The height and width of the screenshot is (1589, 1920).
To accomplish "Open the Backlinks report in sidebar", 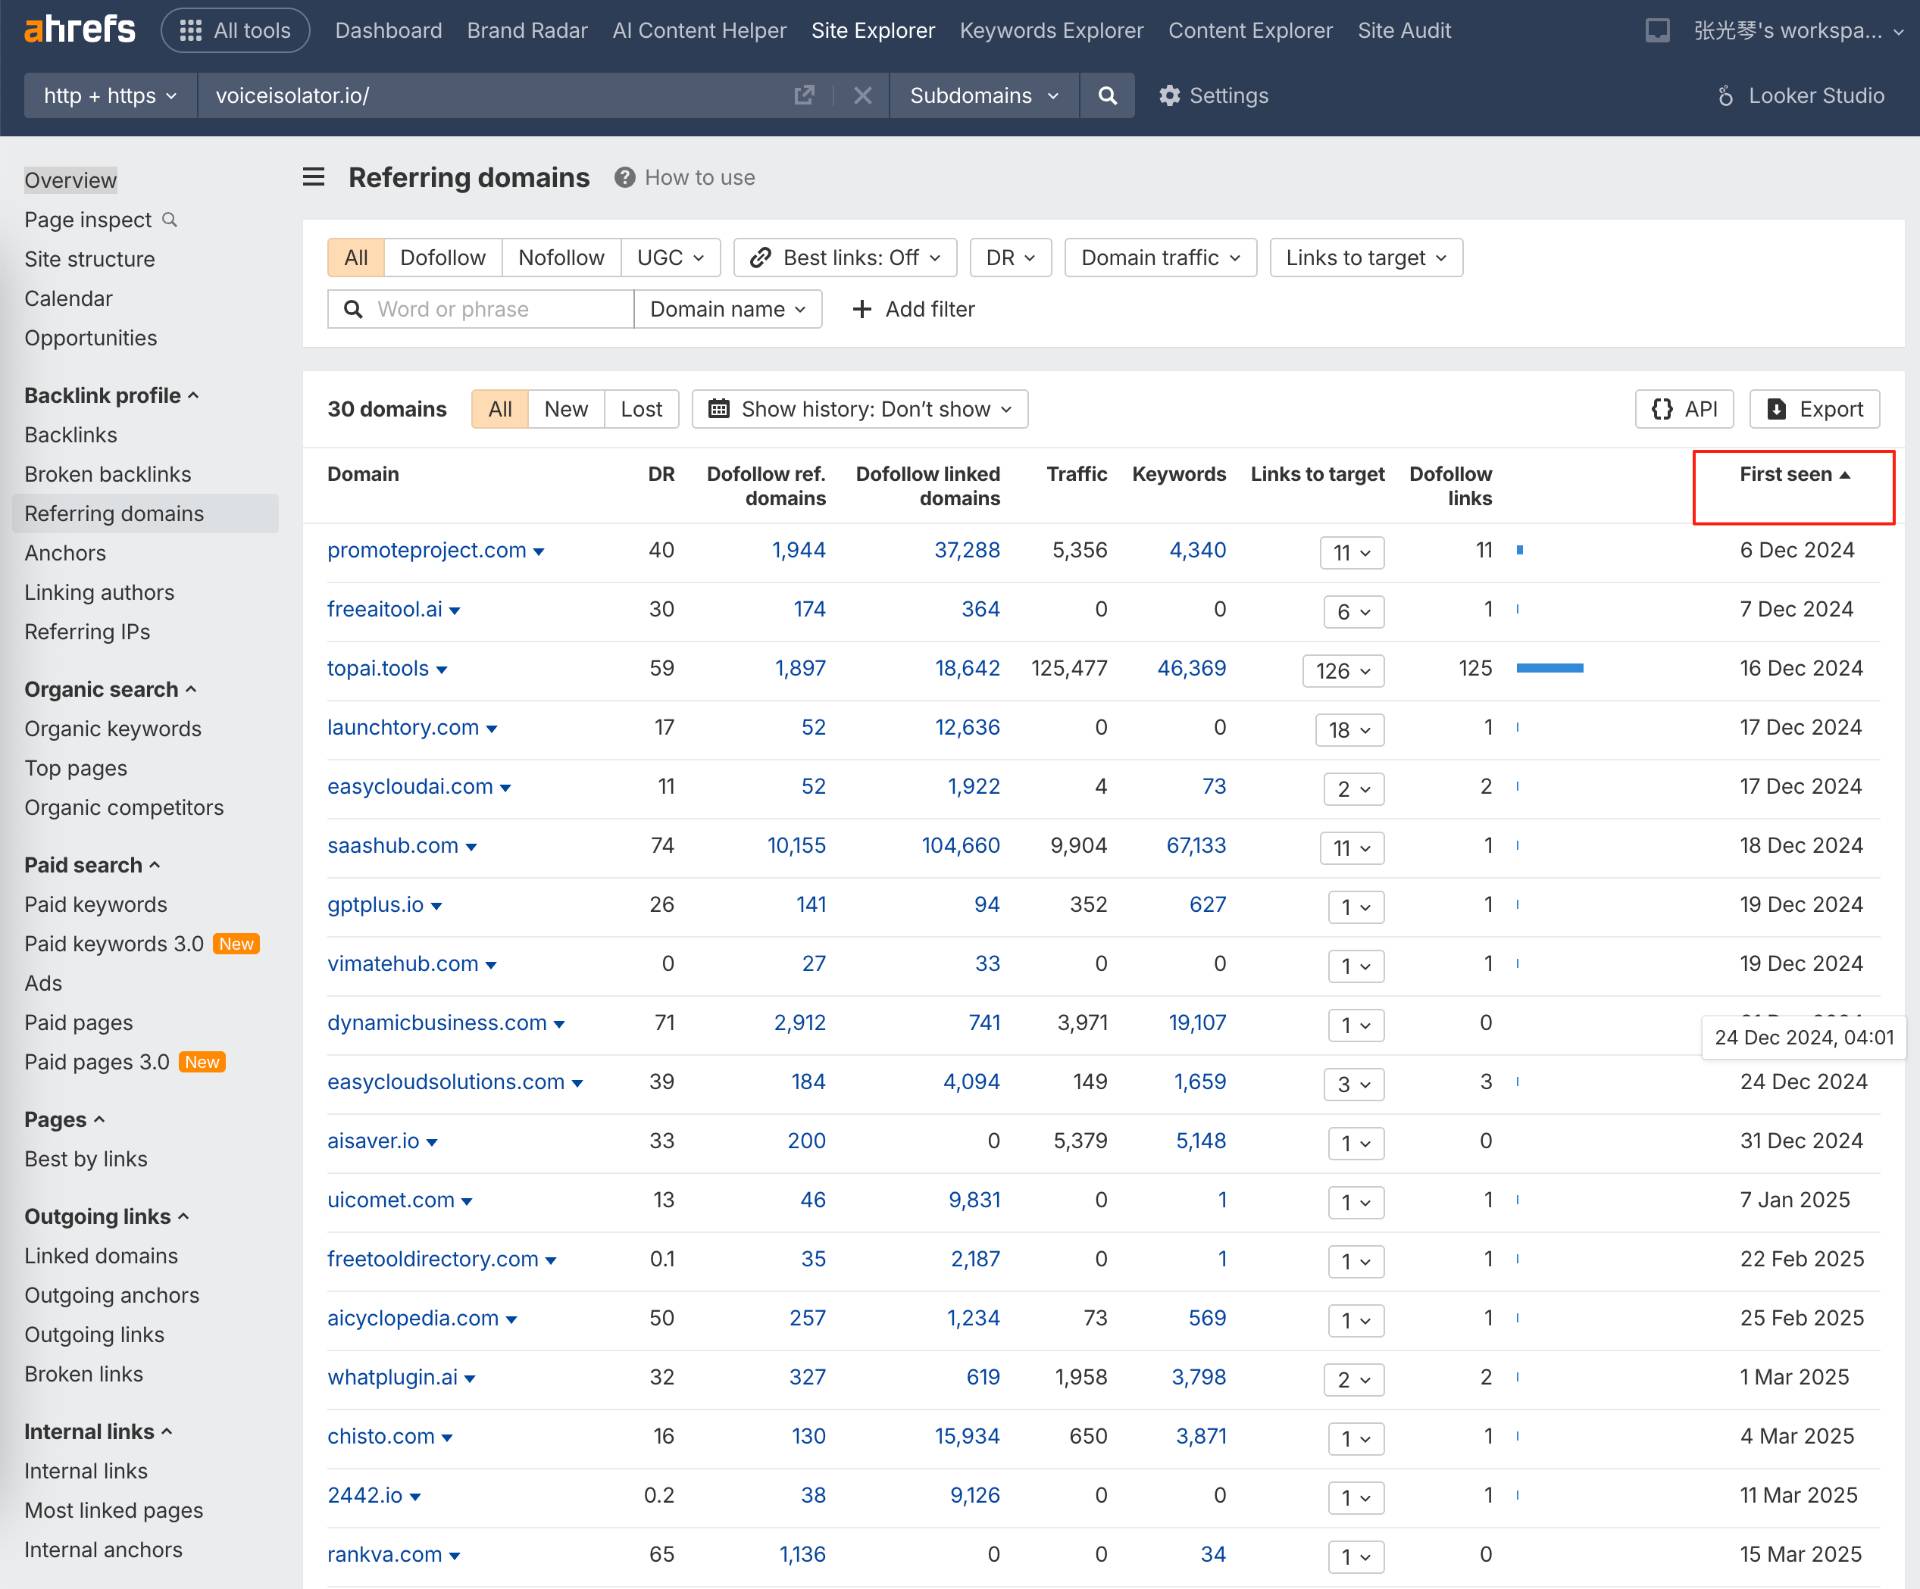I will click(71, 435).
